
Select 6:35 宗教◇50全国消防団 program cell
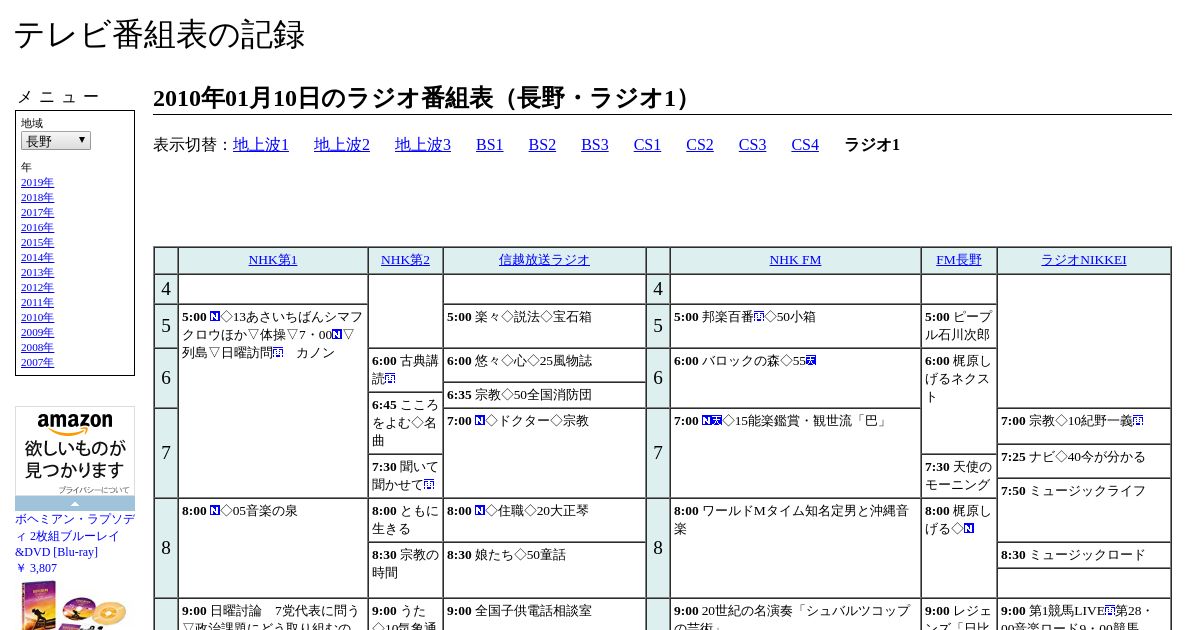click(544, 395)
